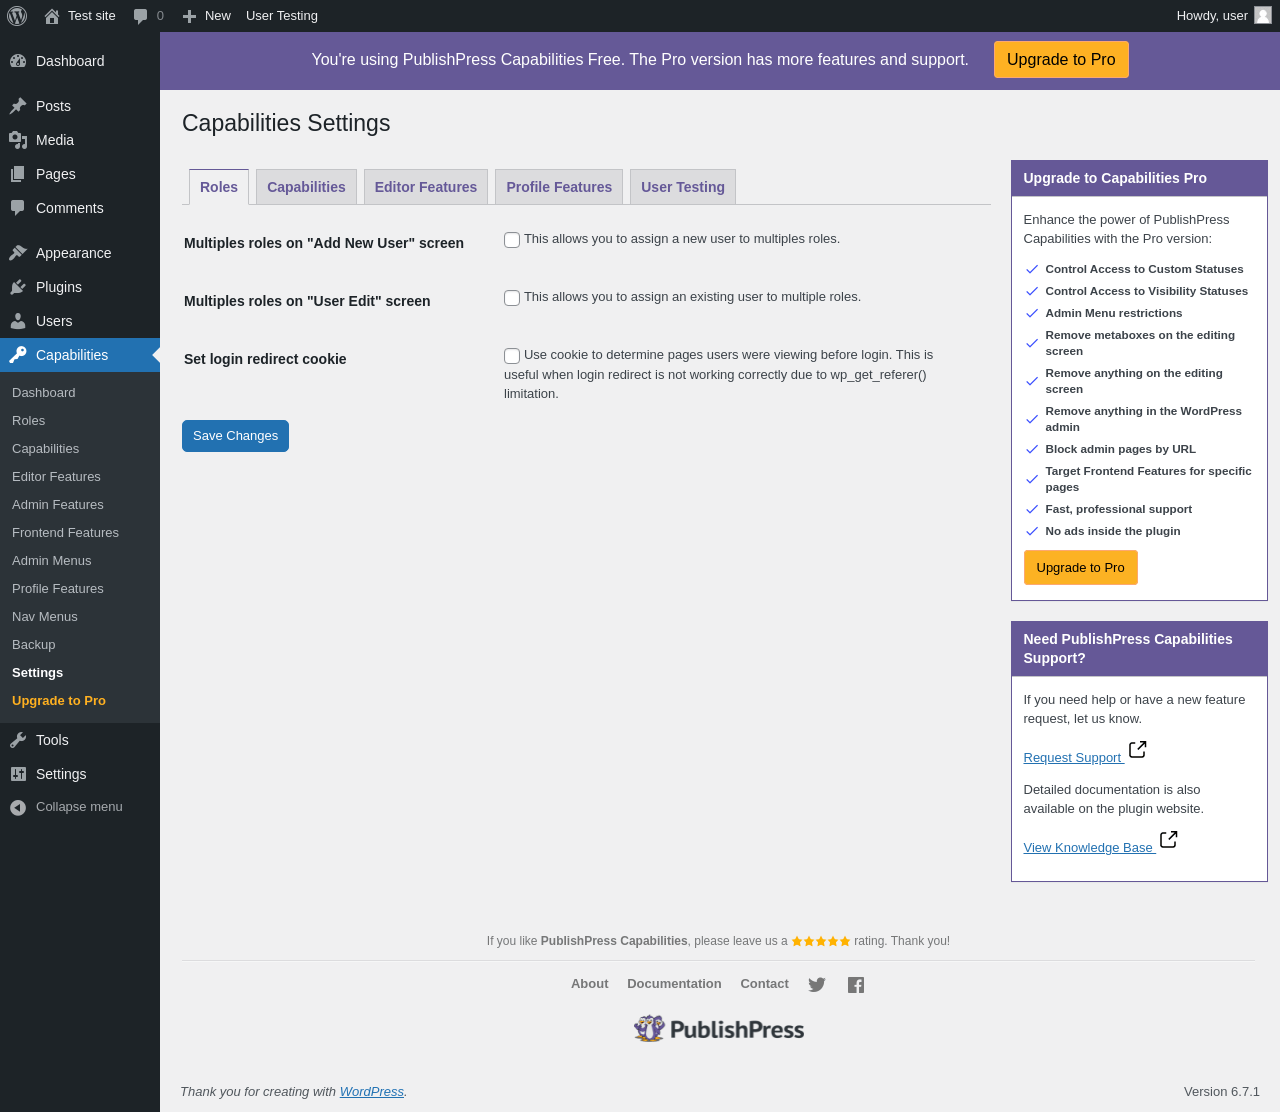Click the five-star rating icons
Screen dimensions: 1280x1112
821,941
